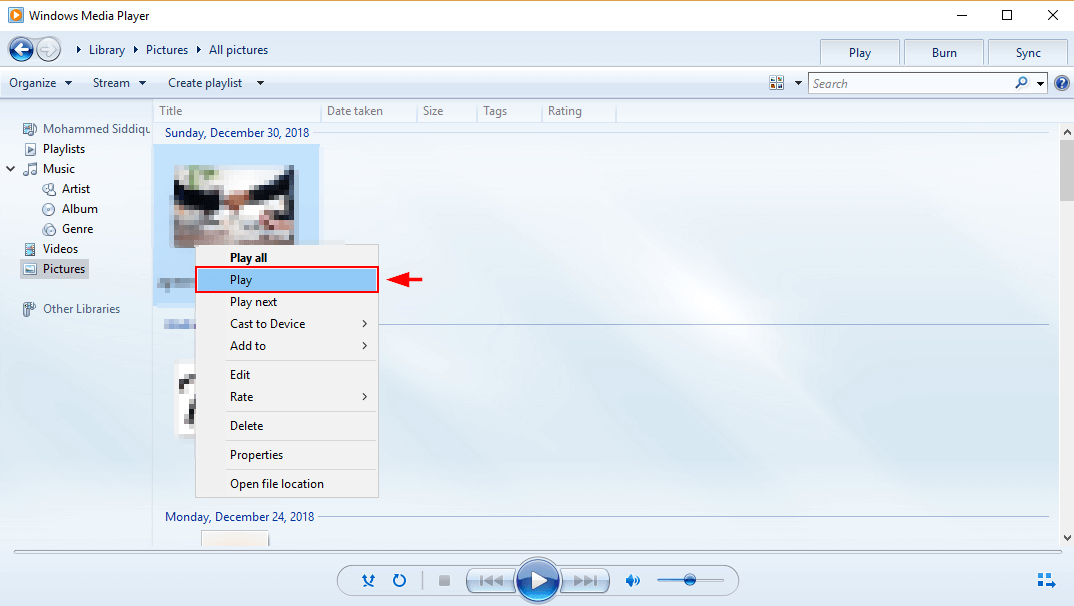Toggle the repeat button

click(399, 581)
